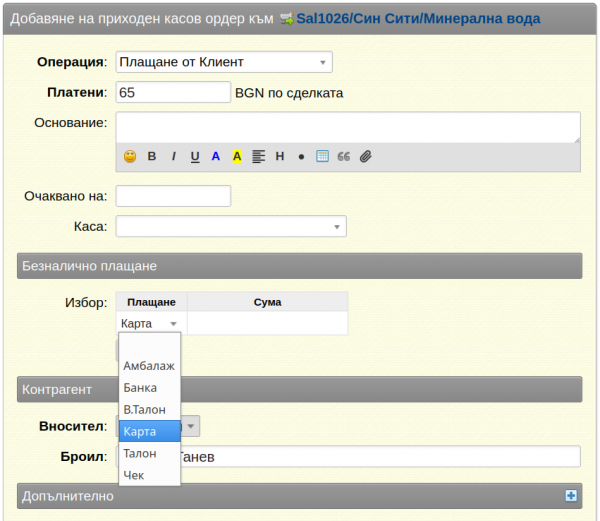Open the Sal1026/Син Сити/Минерална вода link

pyautogui.click(x=418, y=18)
